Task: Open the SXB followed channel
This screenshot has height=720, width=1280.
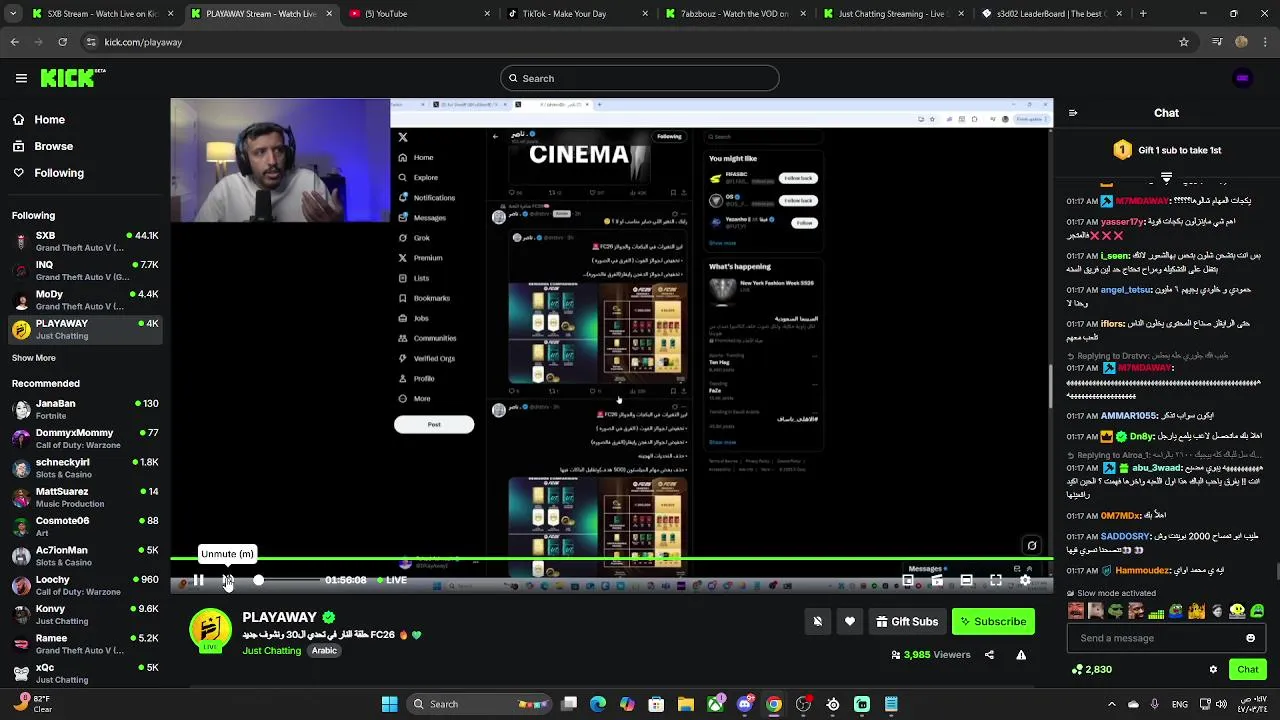Action: [85, 241]
